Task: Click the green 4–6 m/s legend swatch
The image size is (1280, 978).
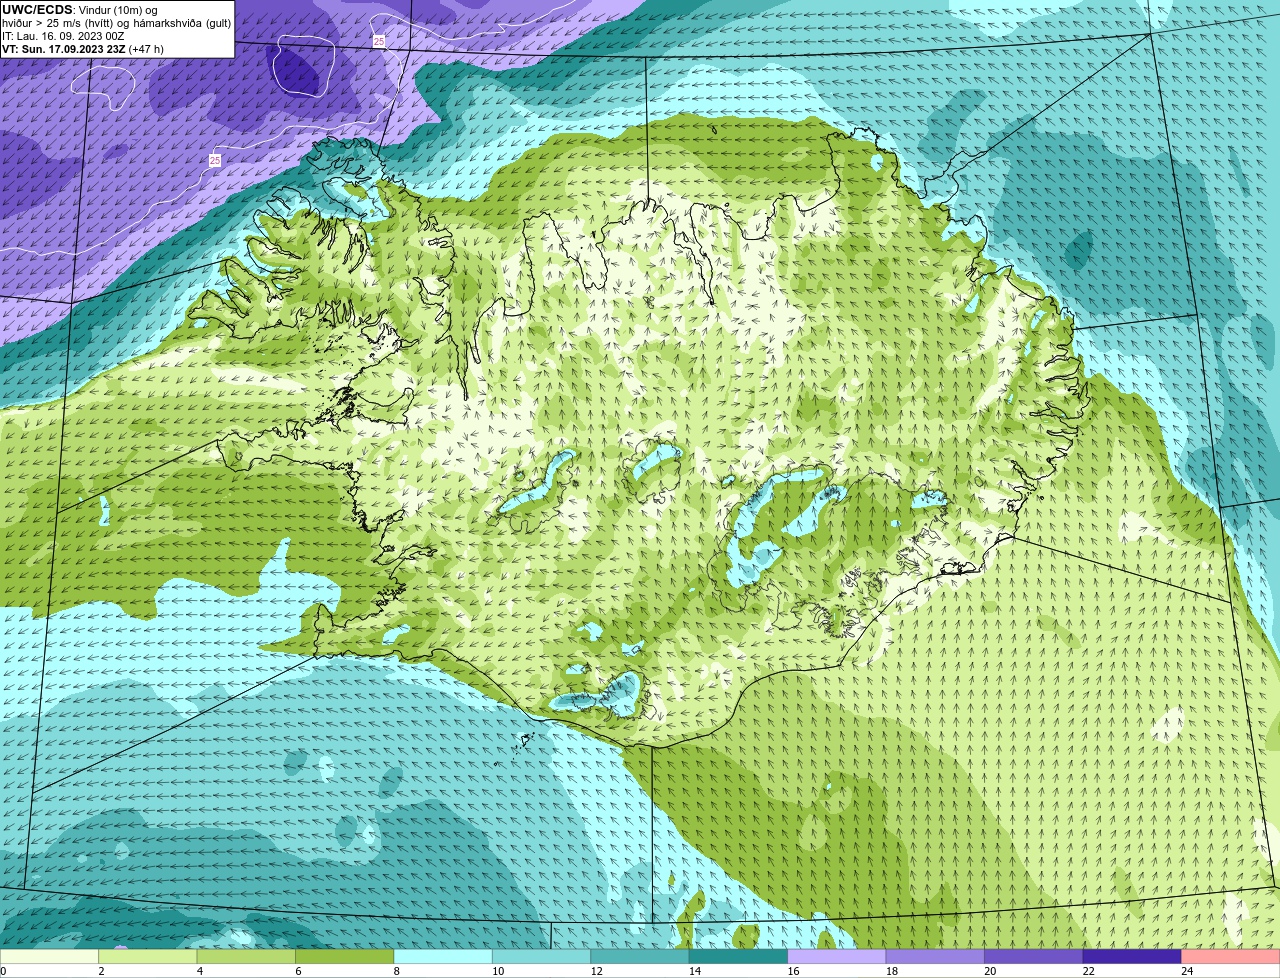Action: [x=247, y=957]
